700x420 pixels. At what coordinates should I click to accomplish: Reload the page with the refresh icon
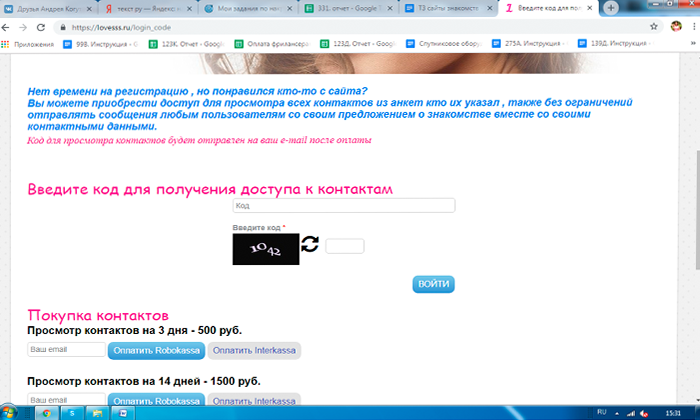click(x=41, y=28)
